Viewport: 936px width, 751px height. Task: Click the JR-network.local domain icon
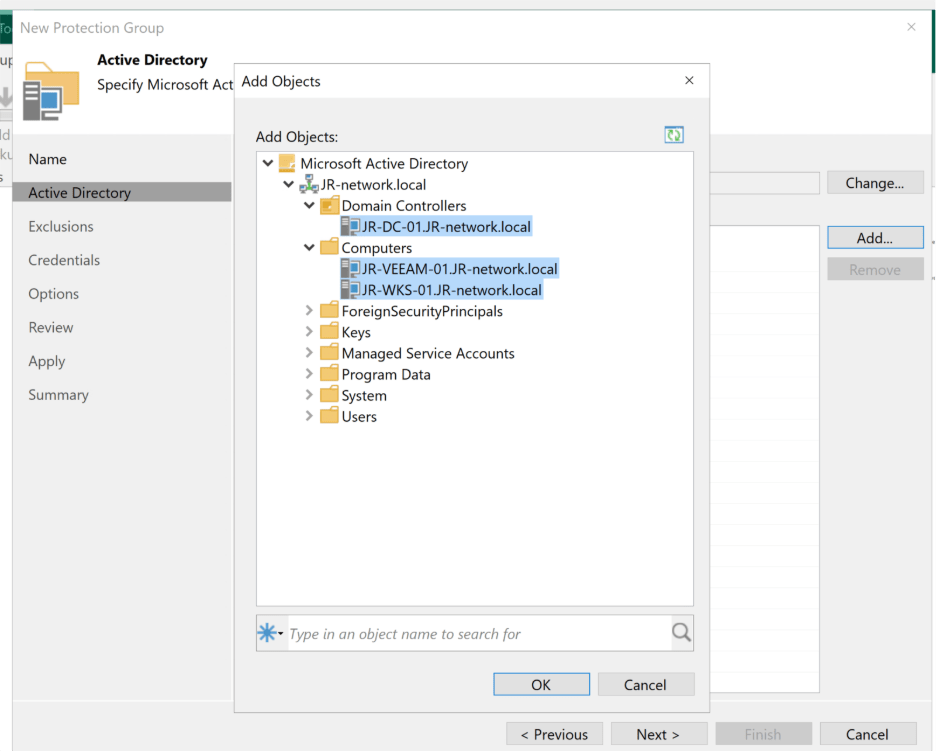click(x=309, y=185)
